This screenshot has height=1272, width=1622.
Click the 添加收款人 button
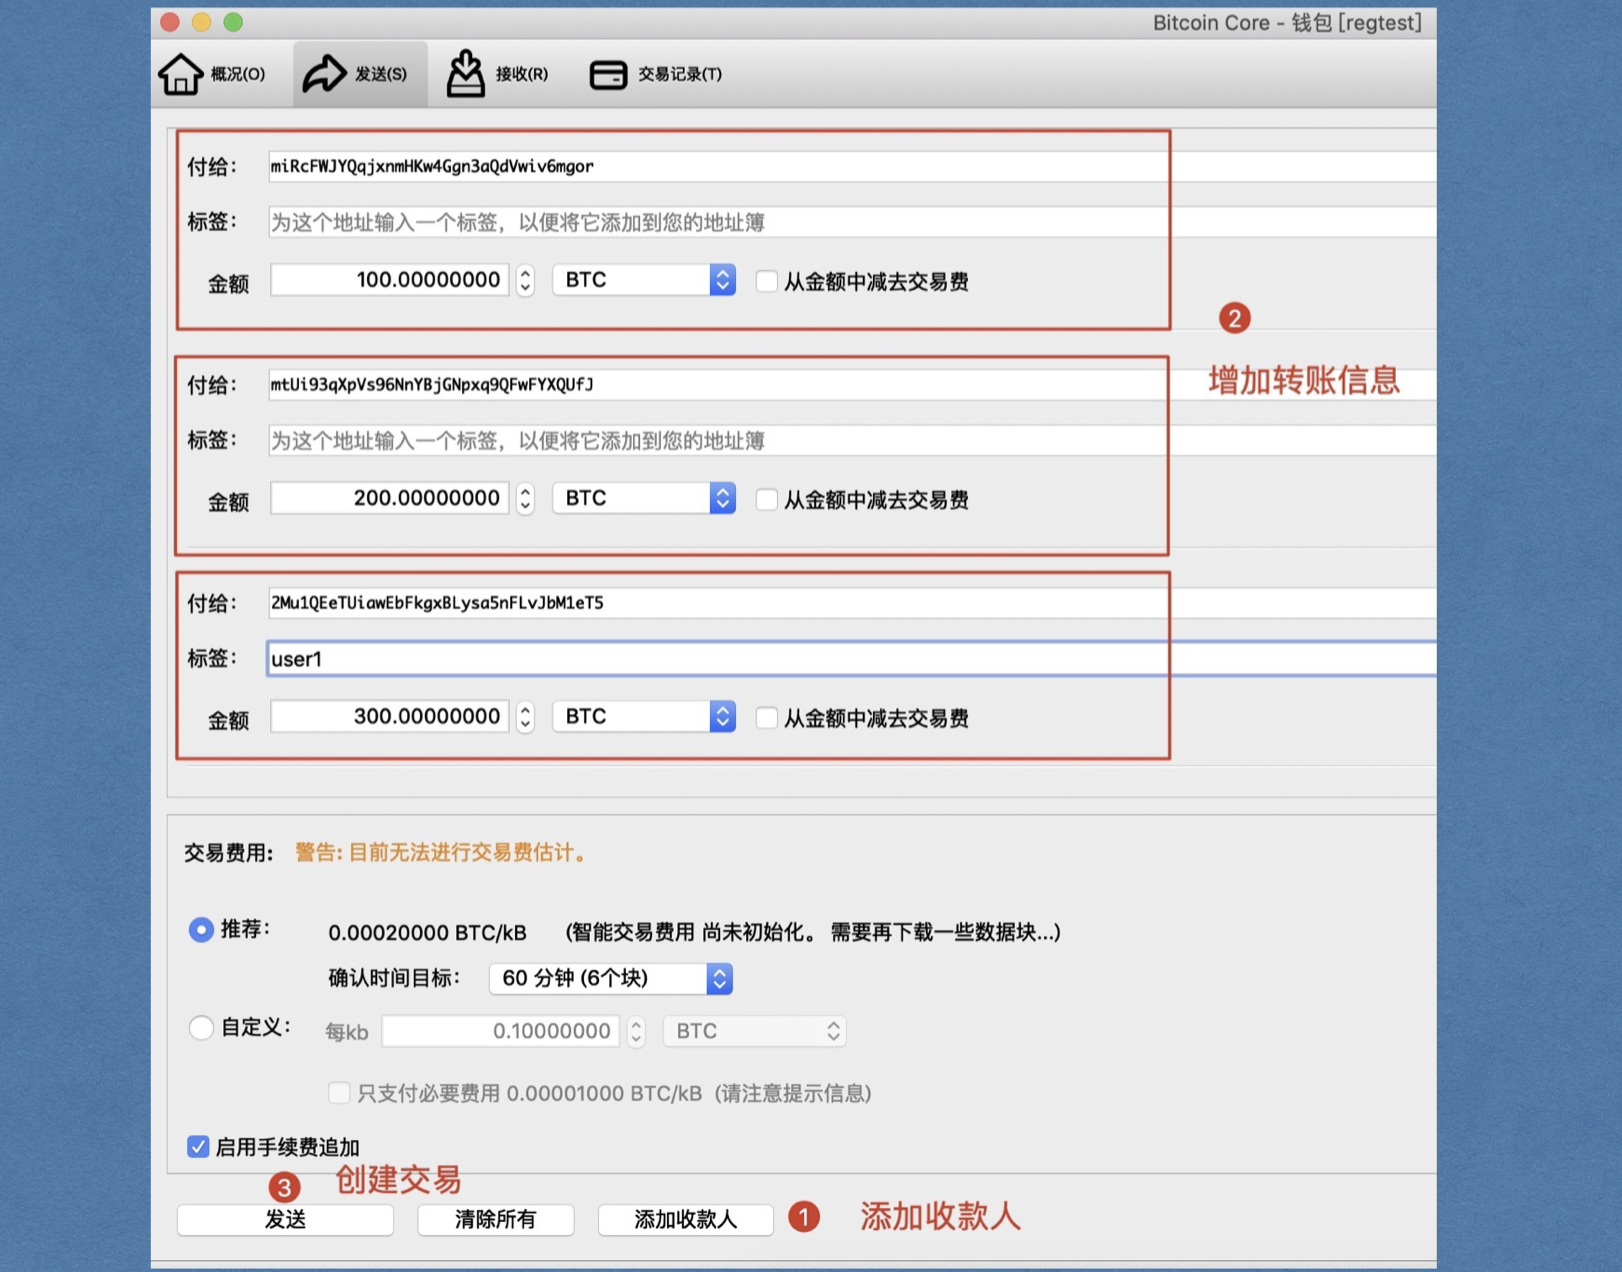tap(685, 1220)
